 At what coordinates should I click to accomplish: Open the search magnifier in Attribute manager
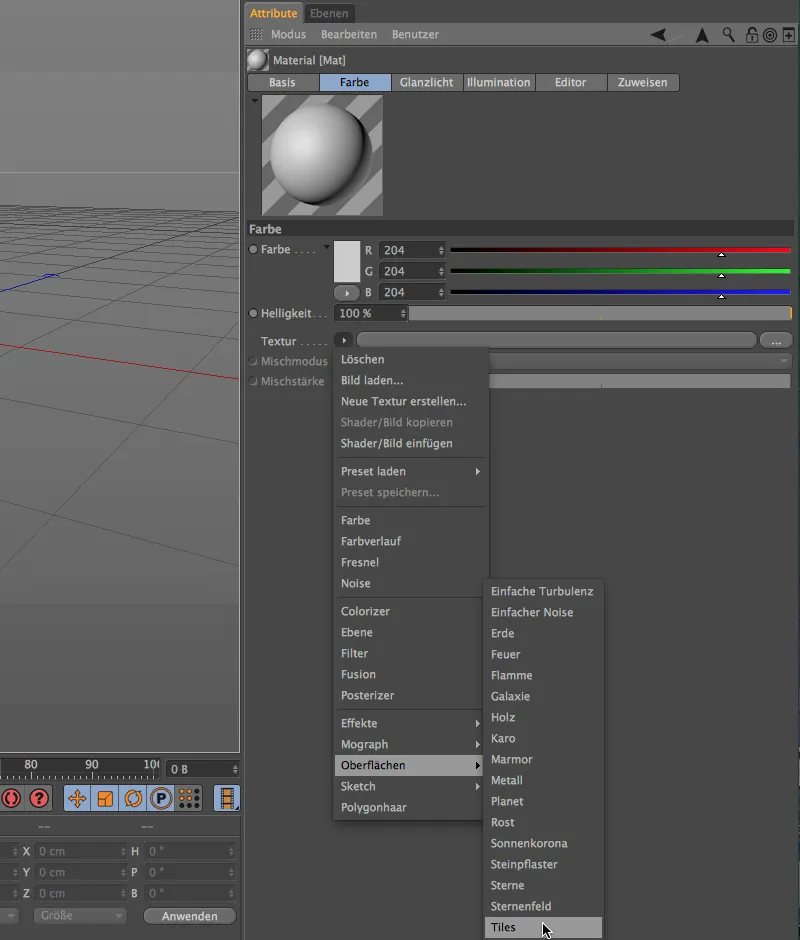coord(728,35)
